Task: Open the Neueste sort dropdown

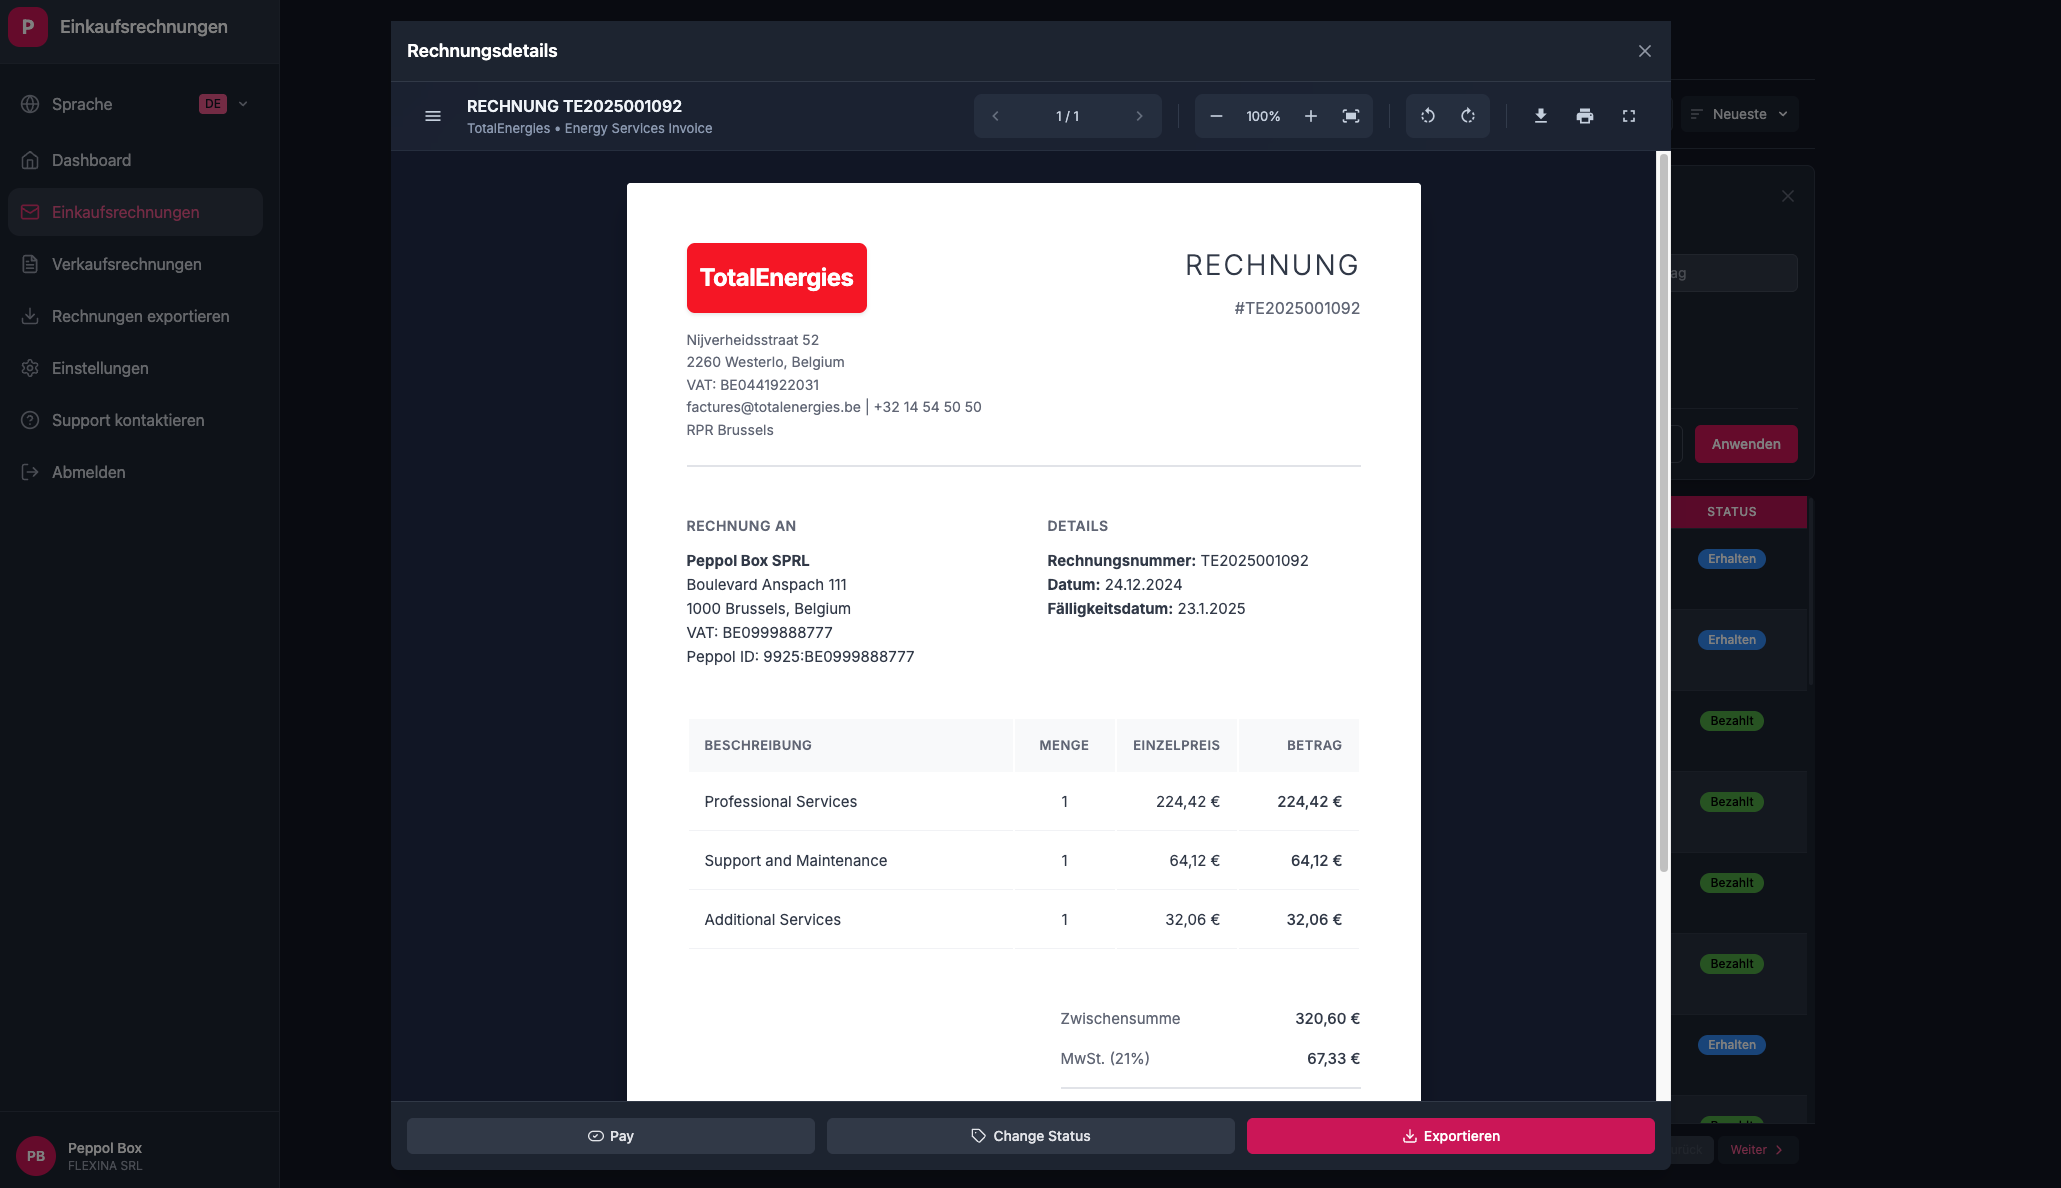Action: point(1739,114)
